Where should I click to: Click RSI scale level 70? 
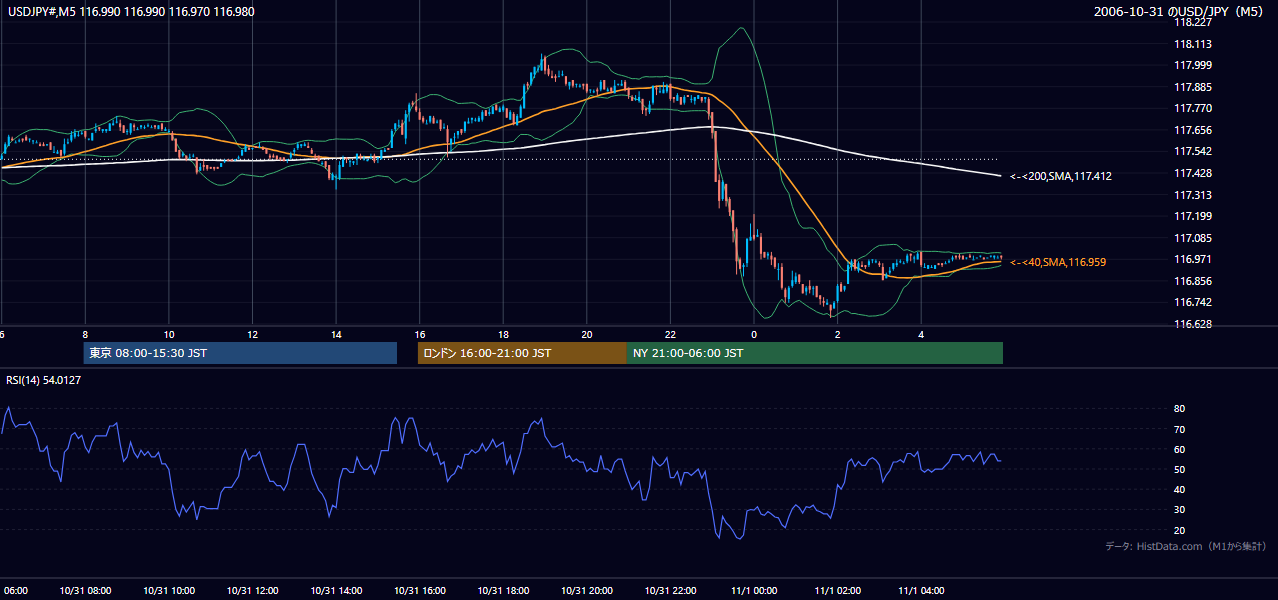coord(1180,429)
